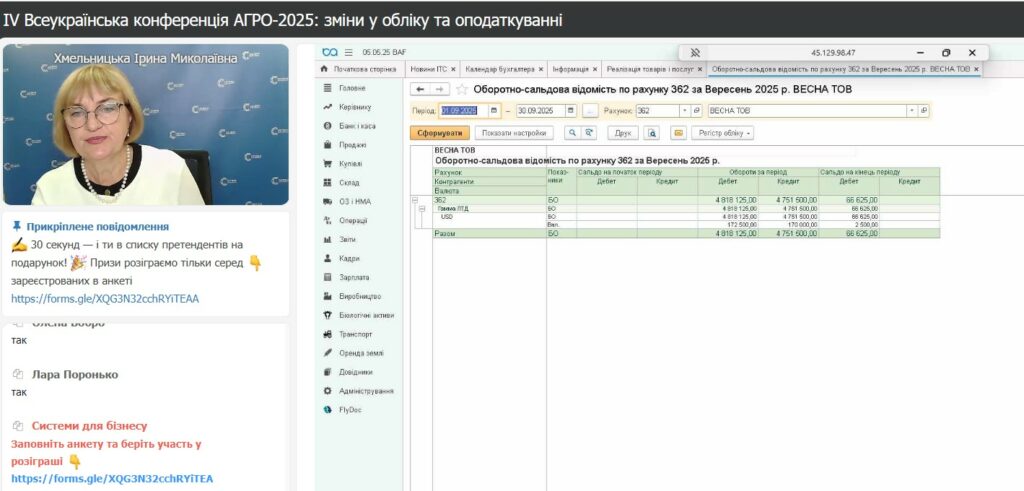
Task: Click the back navigation arrow
Action: [421, 89]
